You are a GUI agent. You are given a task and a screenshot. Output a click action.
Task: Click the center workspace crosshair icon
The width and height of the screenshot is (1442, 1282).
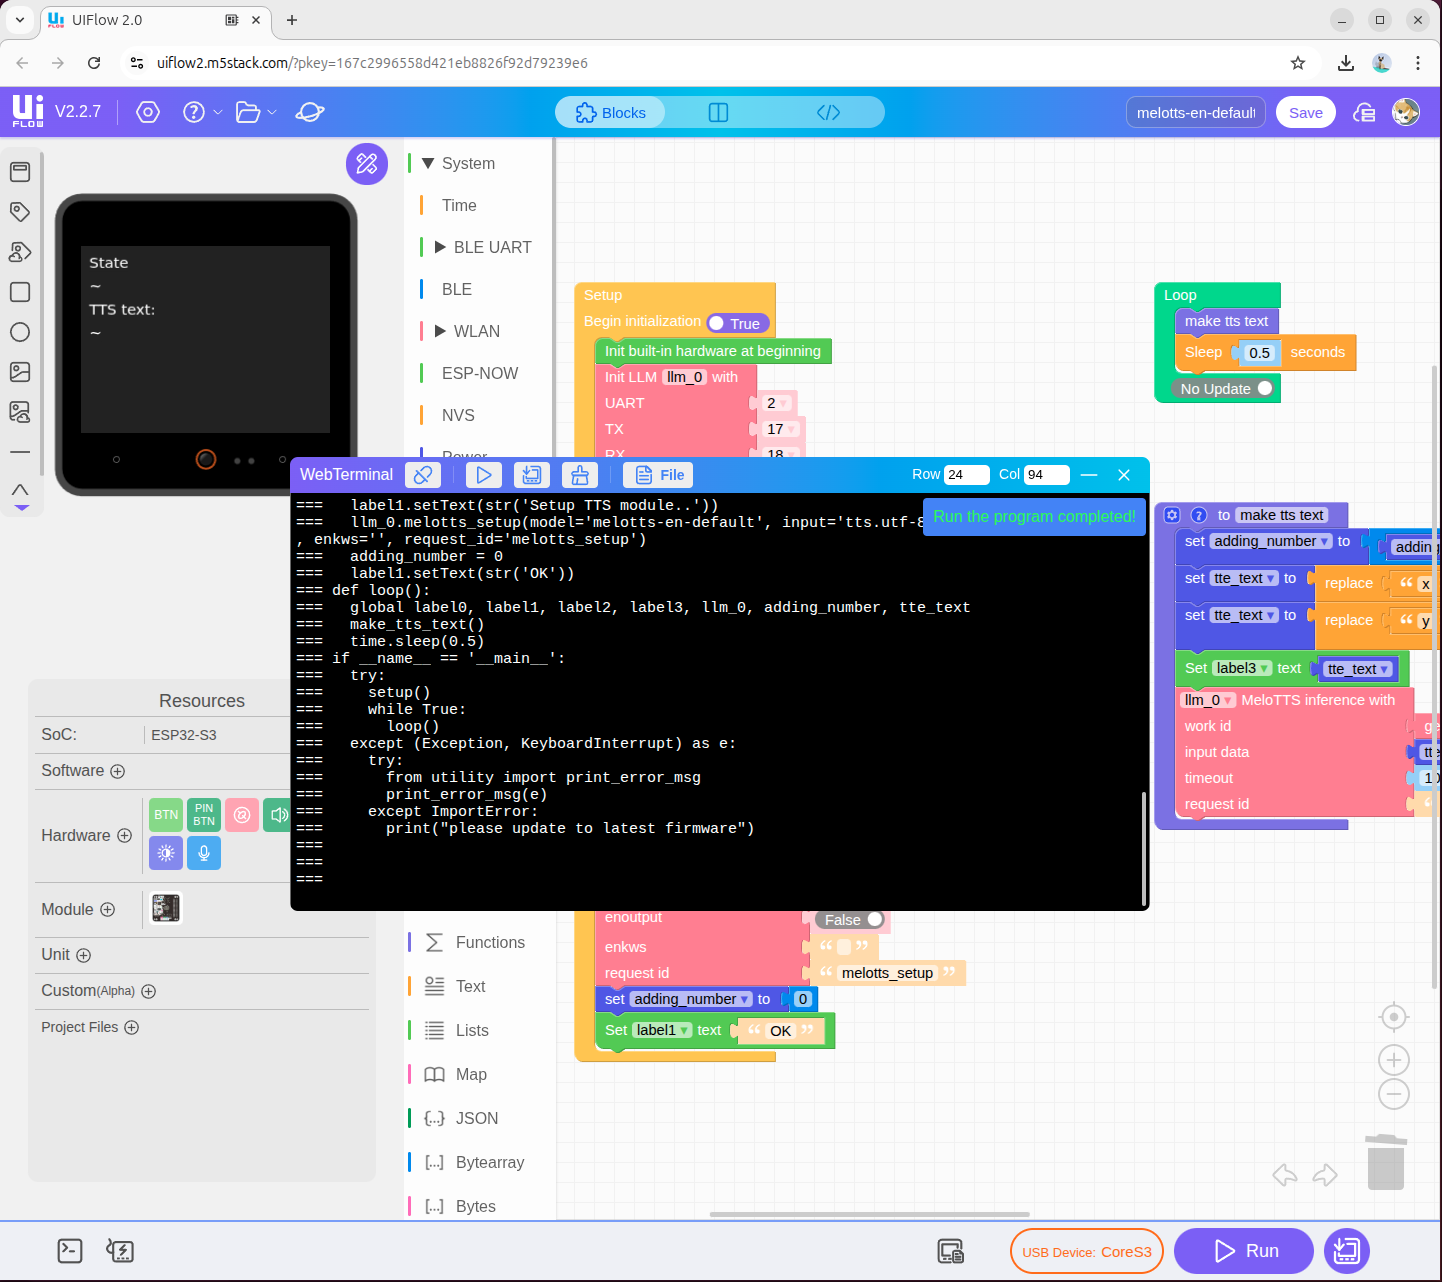[1393, 1017]
